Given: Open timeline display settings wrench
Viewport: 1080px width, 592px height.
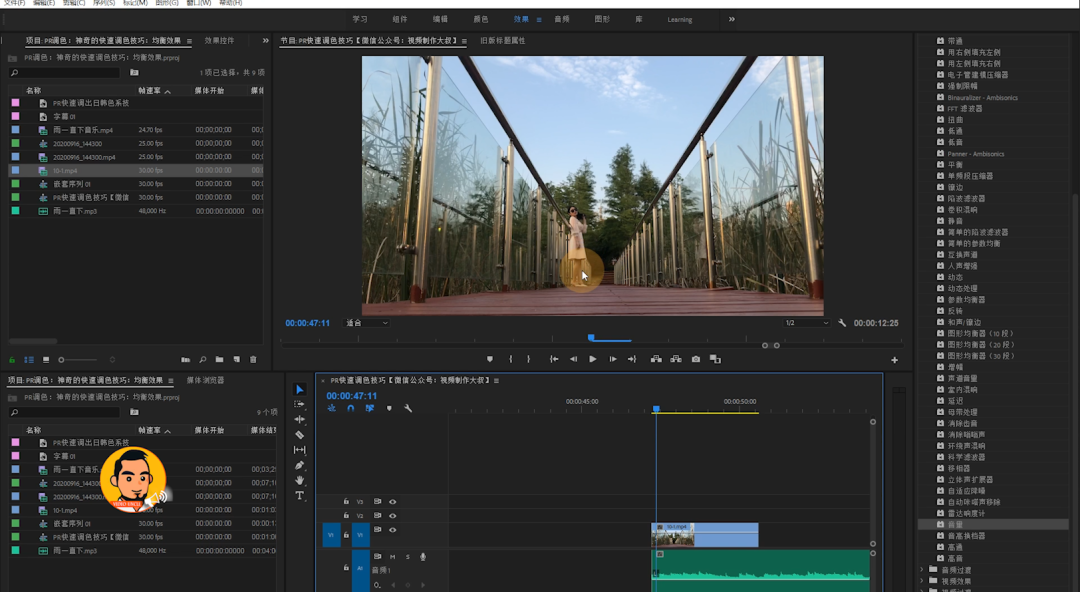Looking at the screenshot, I should [408, 409].
